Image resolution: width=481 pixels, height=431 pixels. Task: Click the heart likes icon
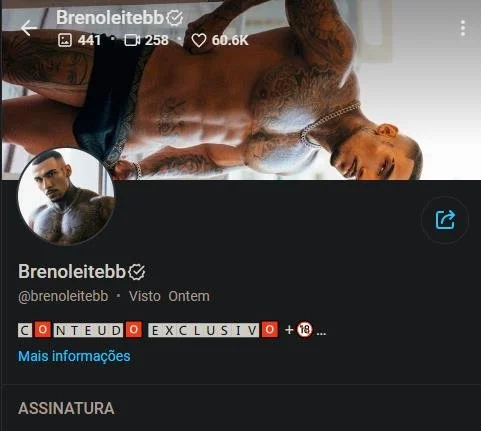coord(199,40)
